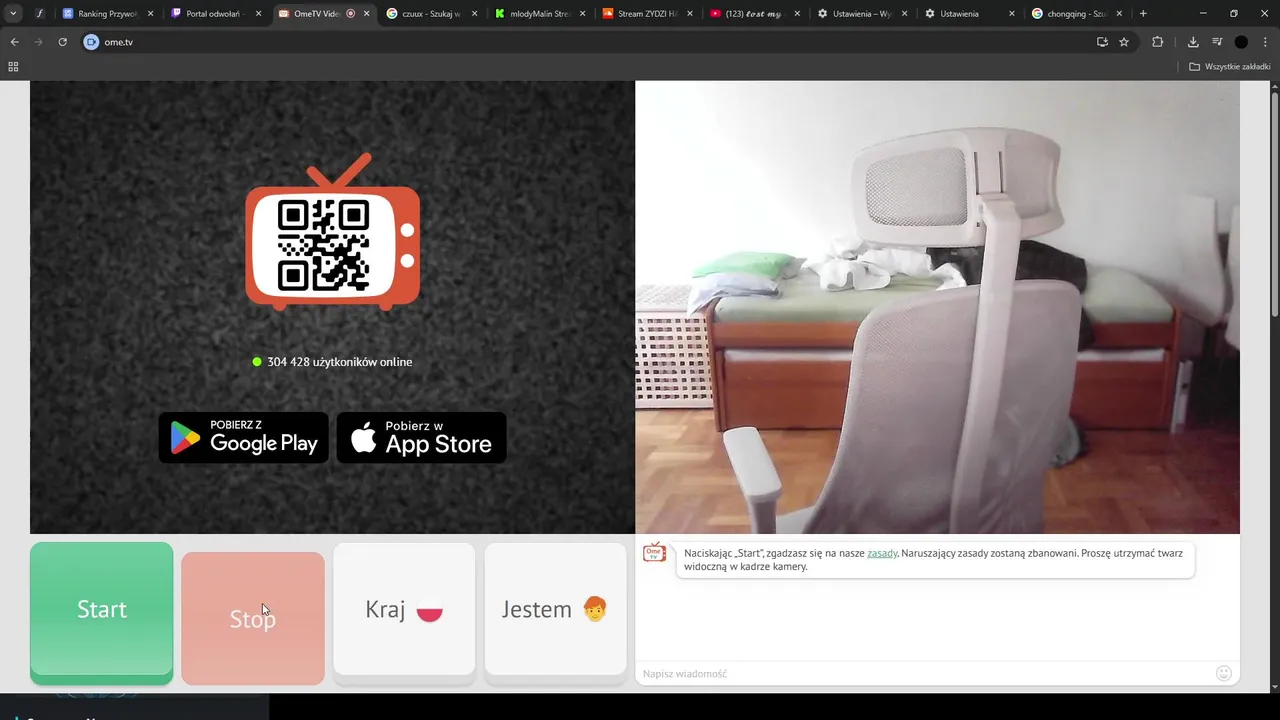Switch to the first pinned tab
The image size is (1280, 720).
[x=40, y=14]
